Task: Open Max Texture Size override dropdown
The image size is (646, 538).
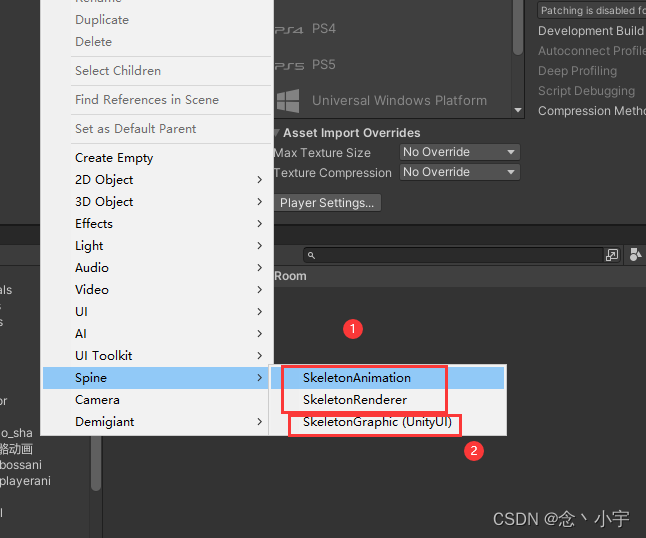Action: coord(460,152)
